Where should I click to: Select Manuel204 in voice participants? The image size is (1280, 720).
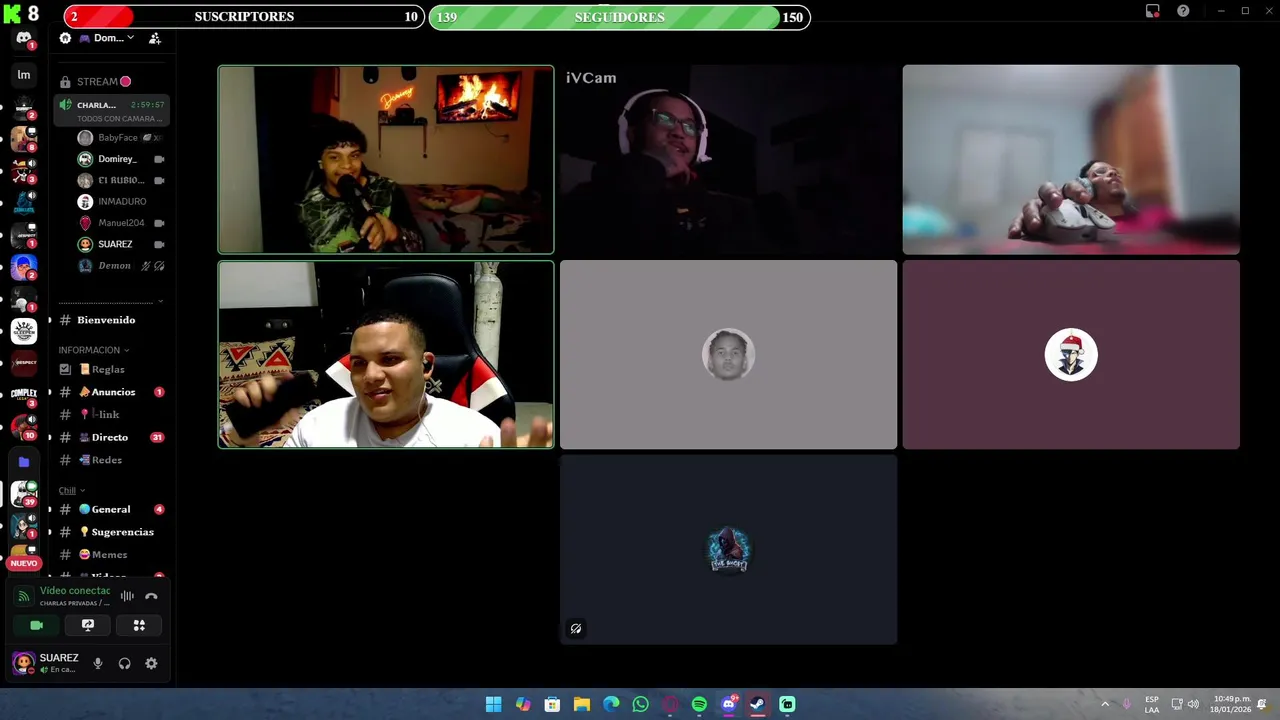121,223
